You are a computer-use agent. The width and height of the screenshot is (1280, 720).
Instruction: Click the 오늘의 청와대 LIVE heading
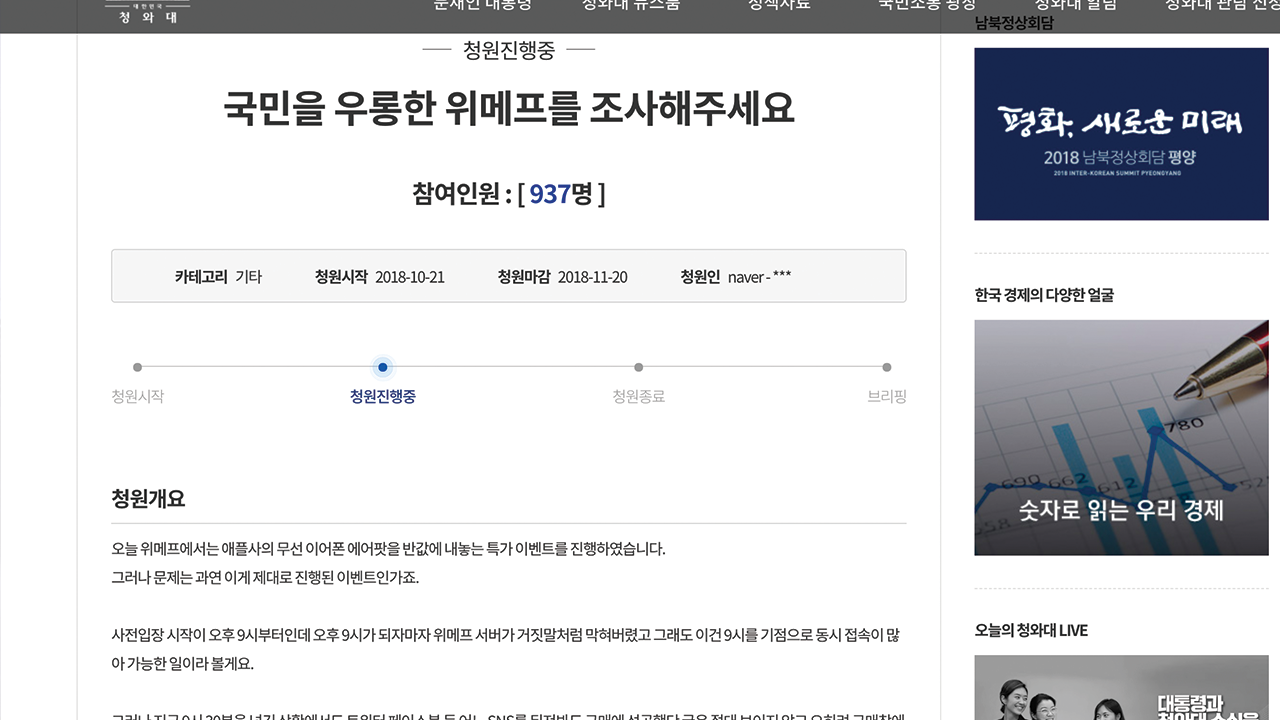pos(1031,630)
